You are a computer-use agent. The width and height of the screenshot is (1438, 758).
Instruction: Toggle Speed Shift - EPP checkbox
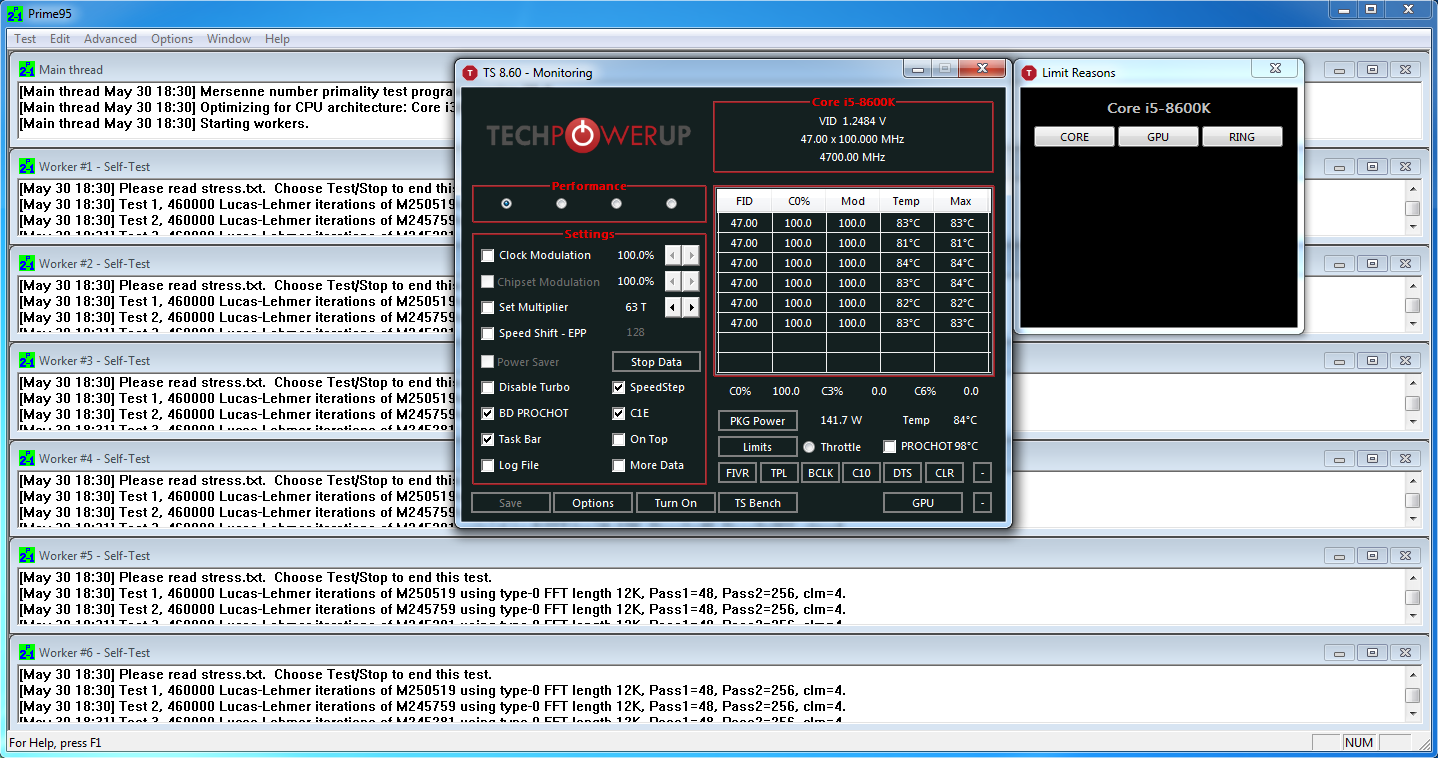click(488, 334)
